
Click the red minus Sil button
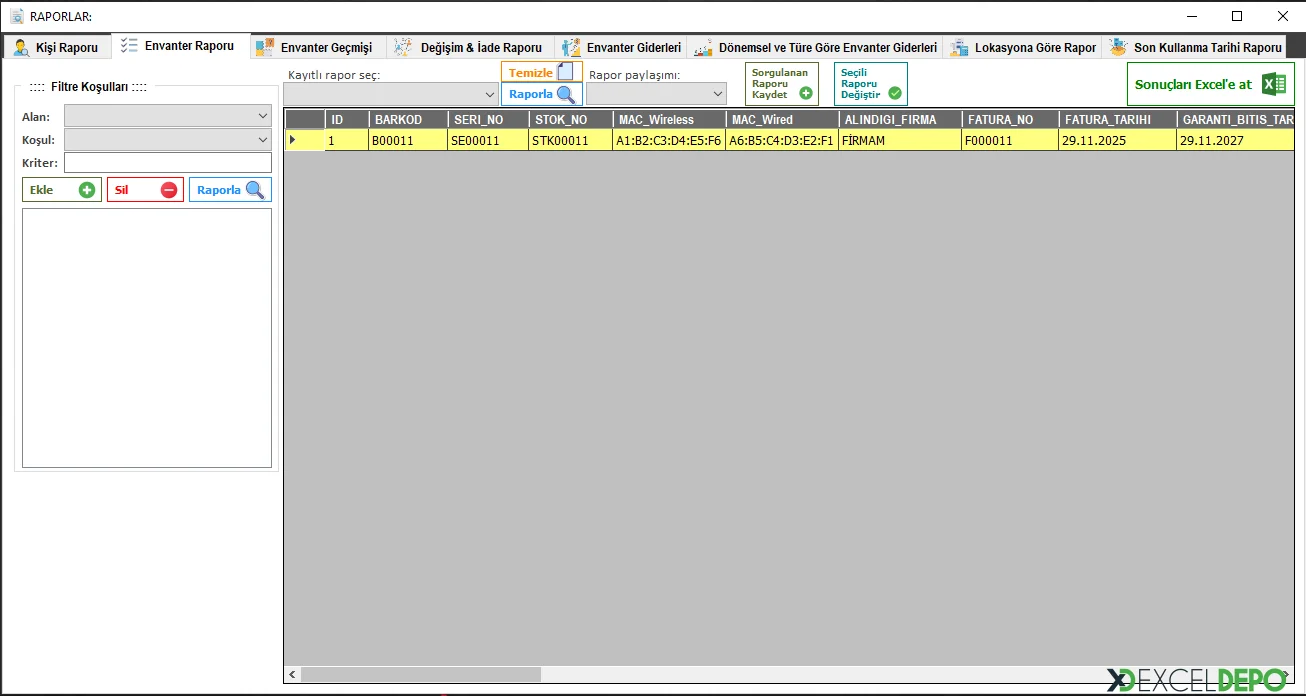click(x=145, y=190)
